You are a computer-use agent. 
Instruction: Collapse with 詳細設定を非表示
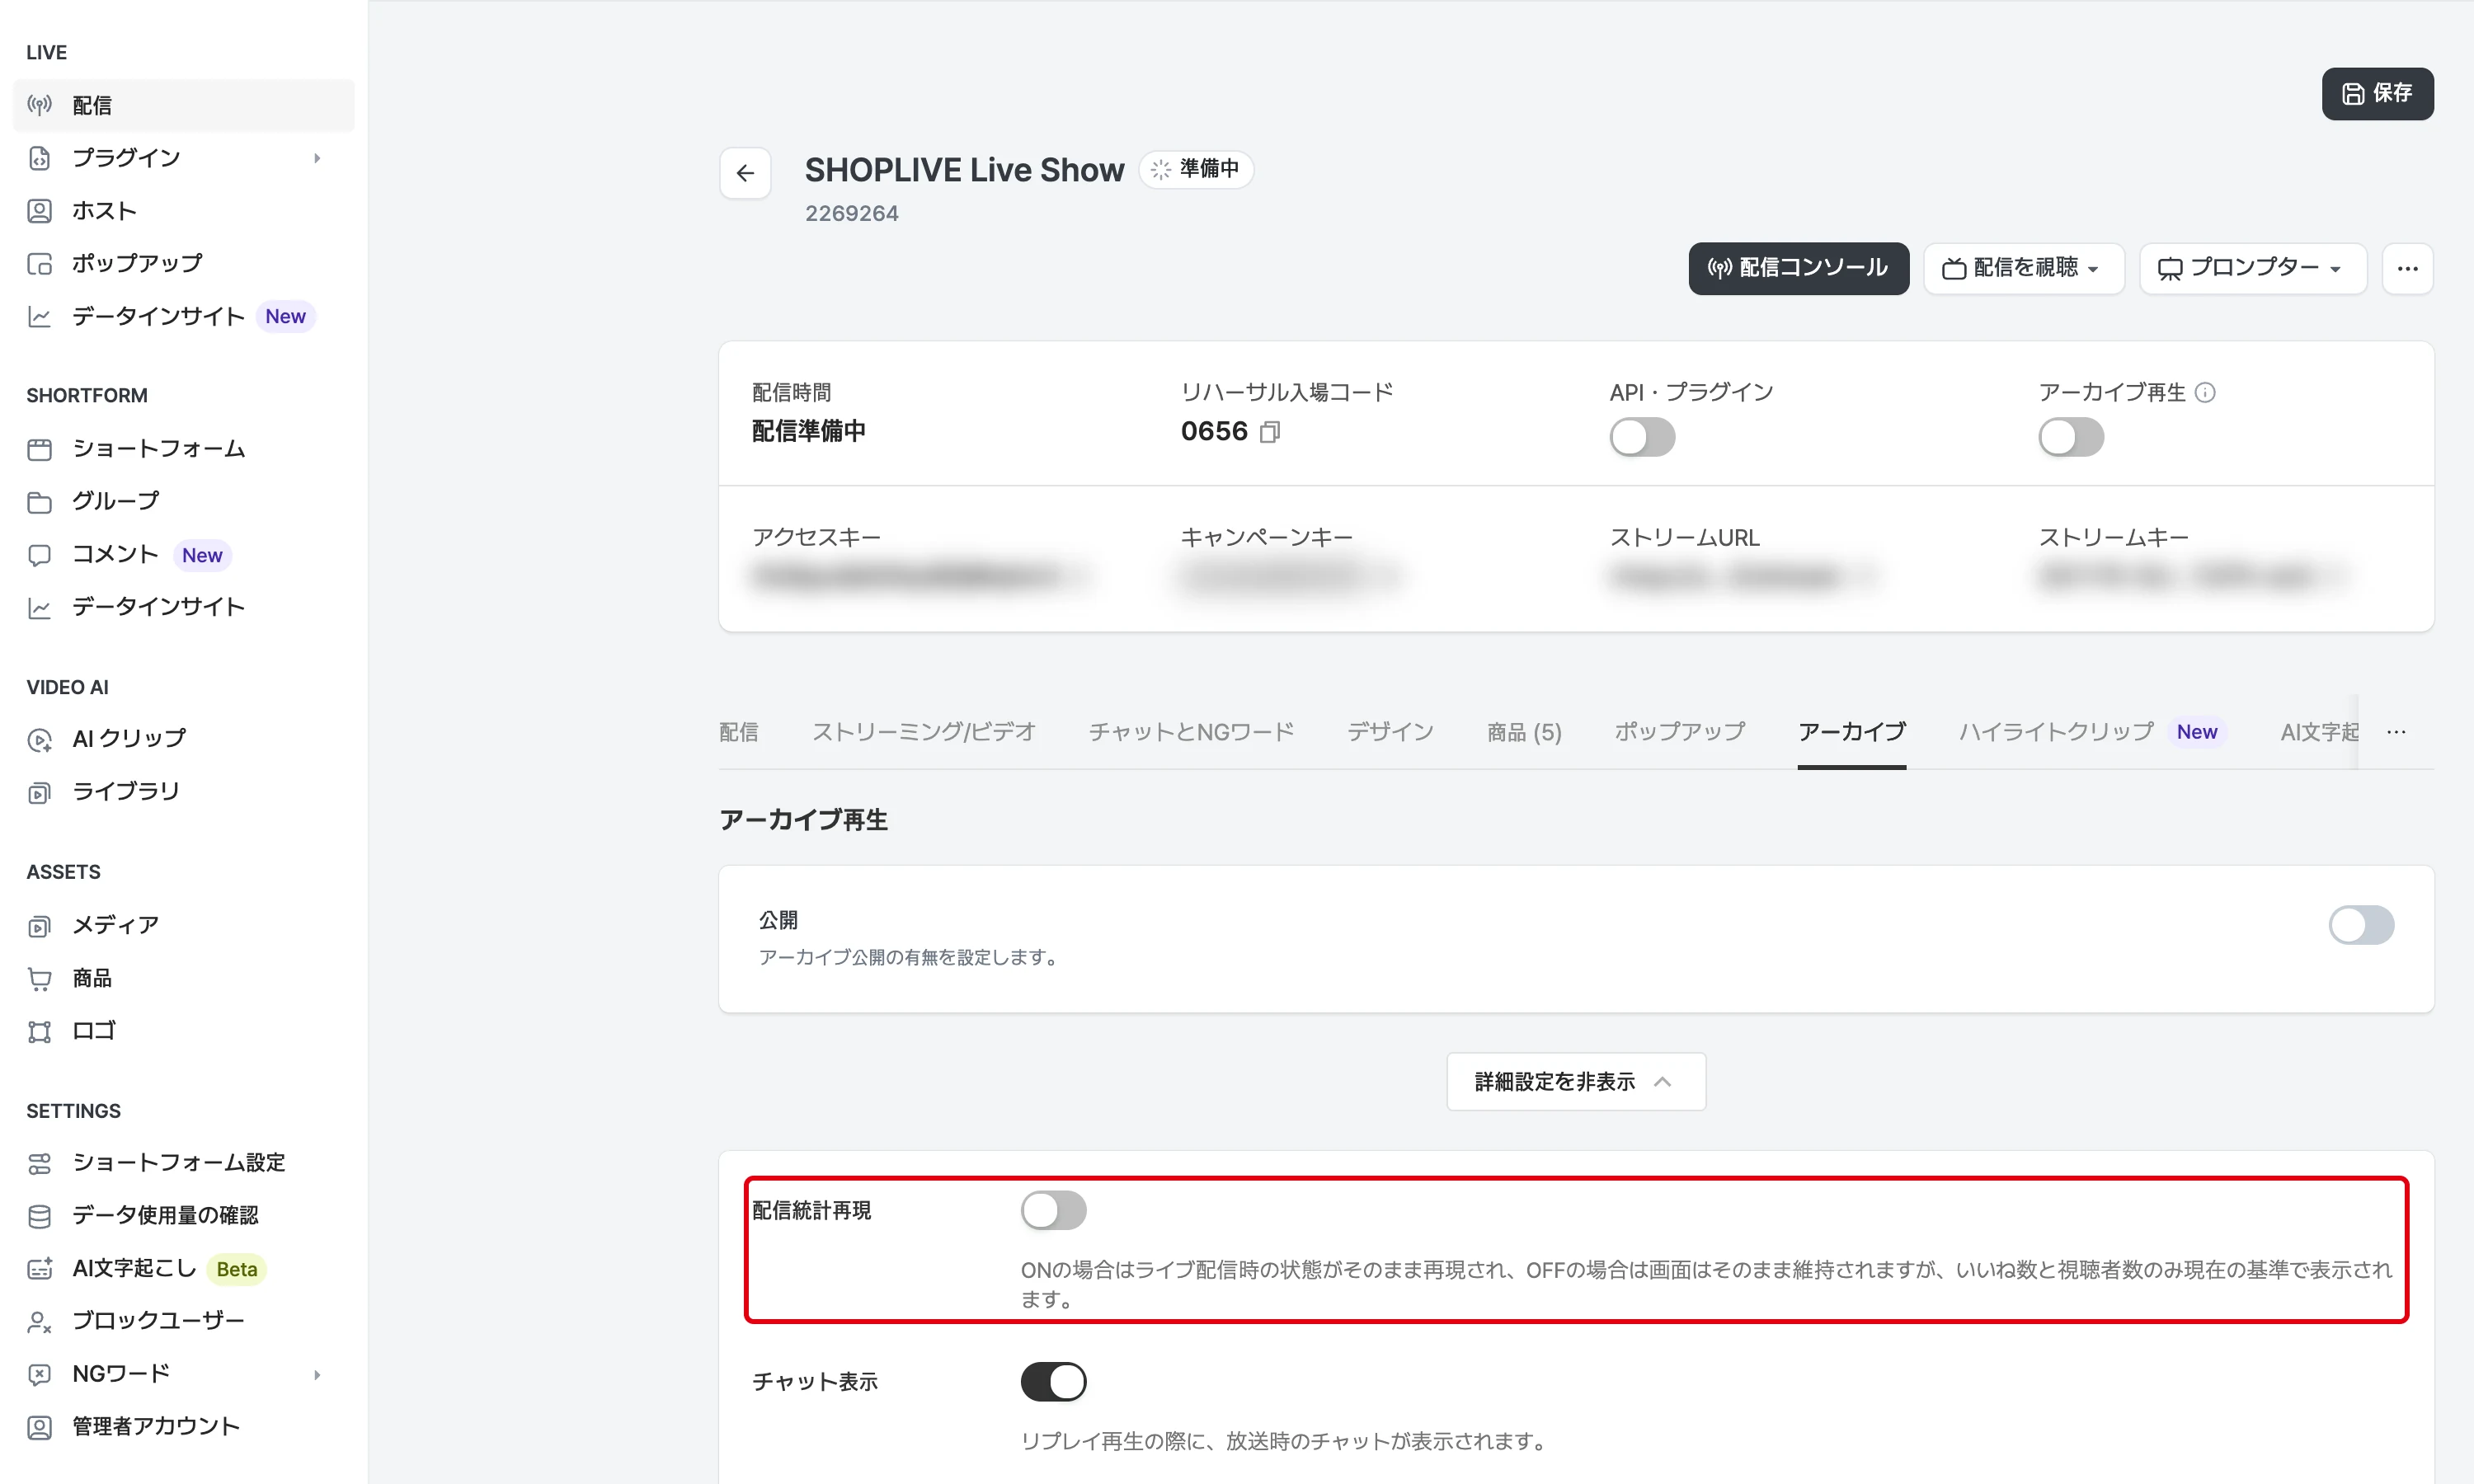pos(1576,1082)
